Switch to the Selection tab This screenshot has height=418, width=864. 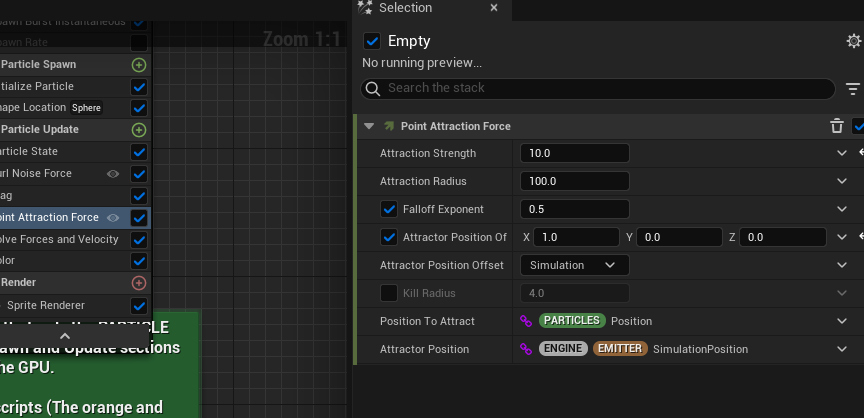pos(405,8)
